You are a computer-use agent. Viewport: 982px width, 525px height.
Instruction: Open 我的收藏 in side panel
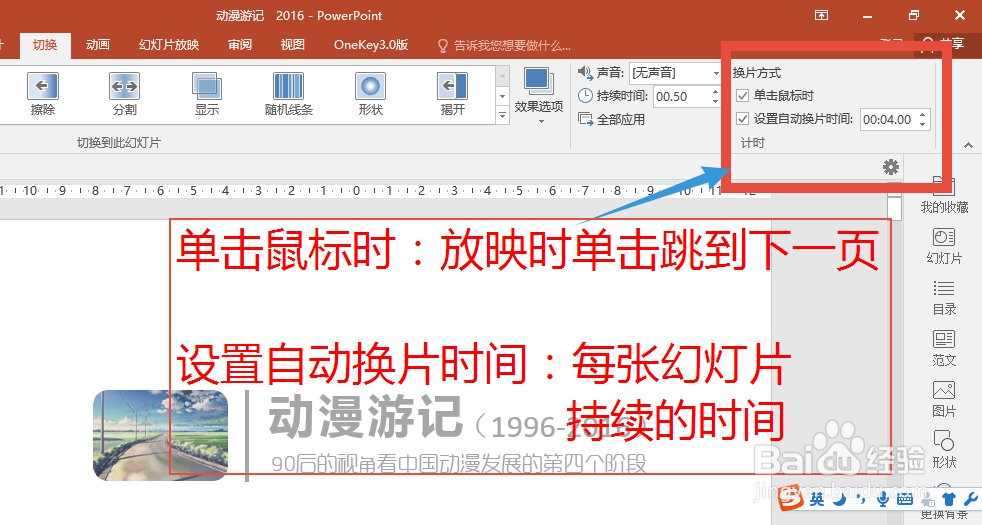[x=944, y=195]
